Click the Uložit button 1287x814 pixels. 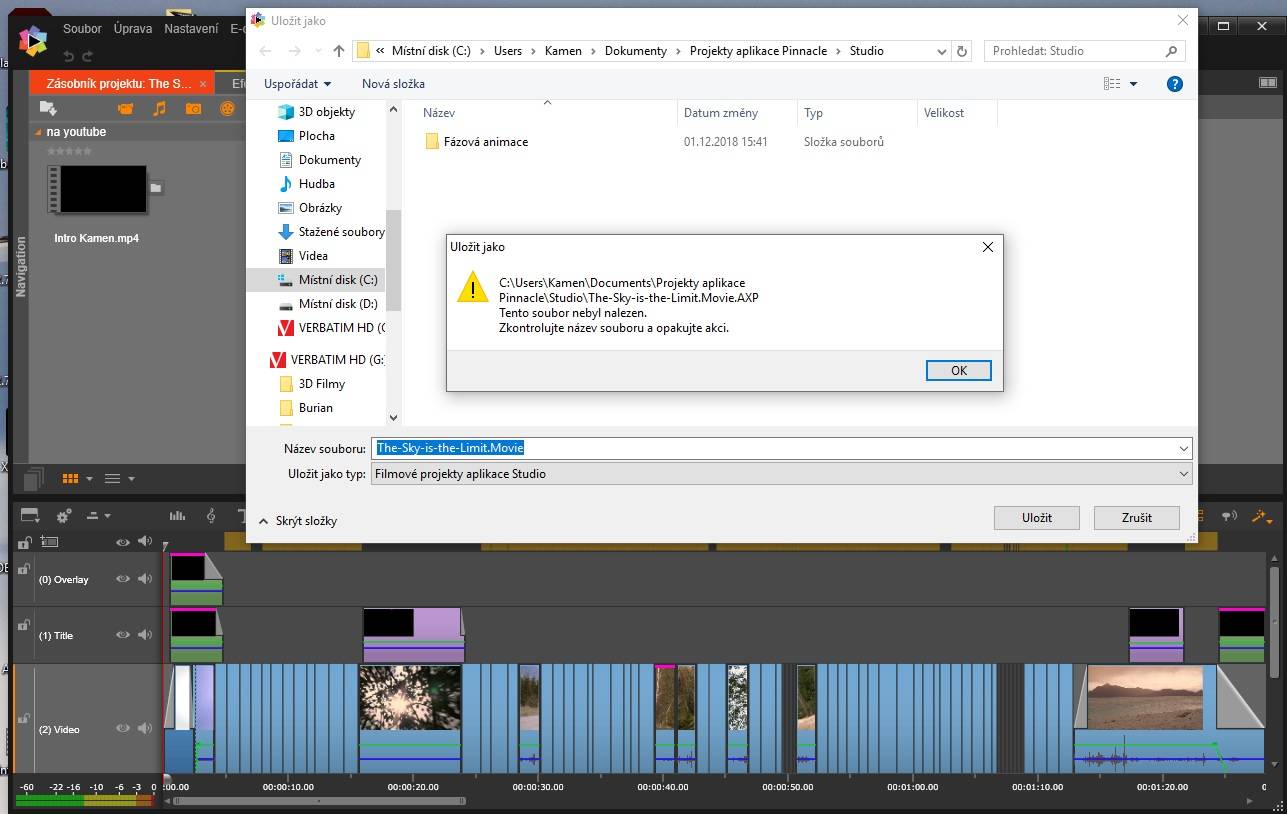click(1037, 518)
